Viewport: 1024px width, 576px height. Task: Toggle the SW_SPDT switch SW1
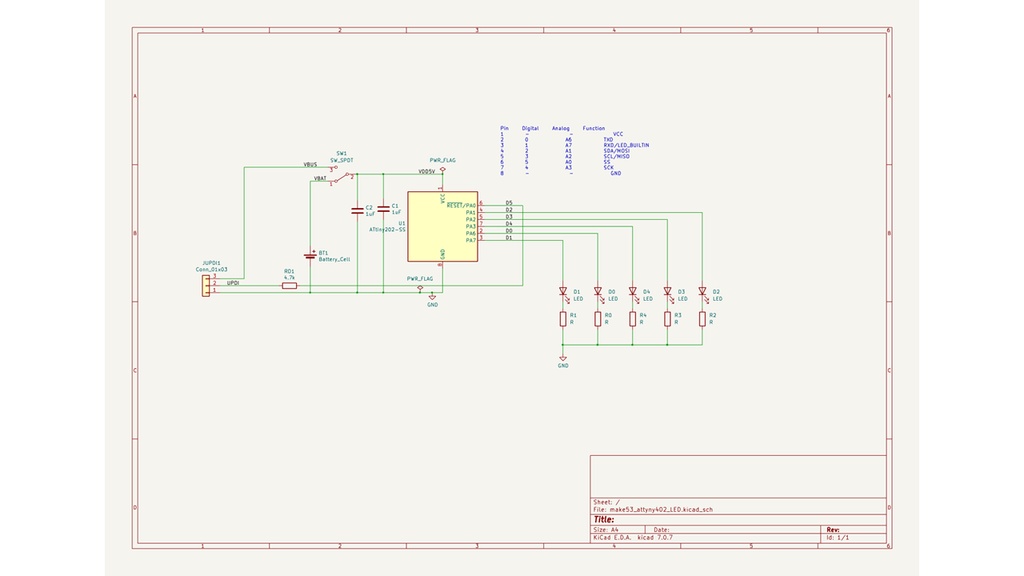[x=341, y=176]
